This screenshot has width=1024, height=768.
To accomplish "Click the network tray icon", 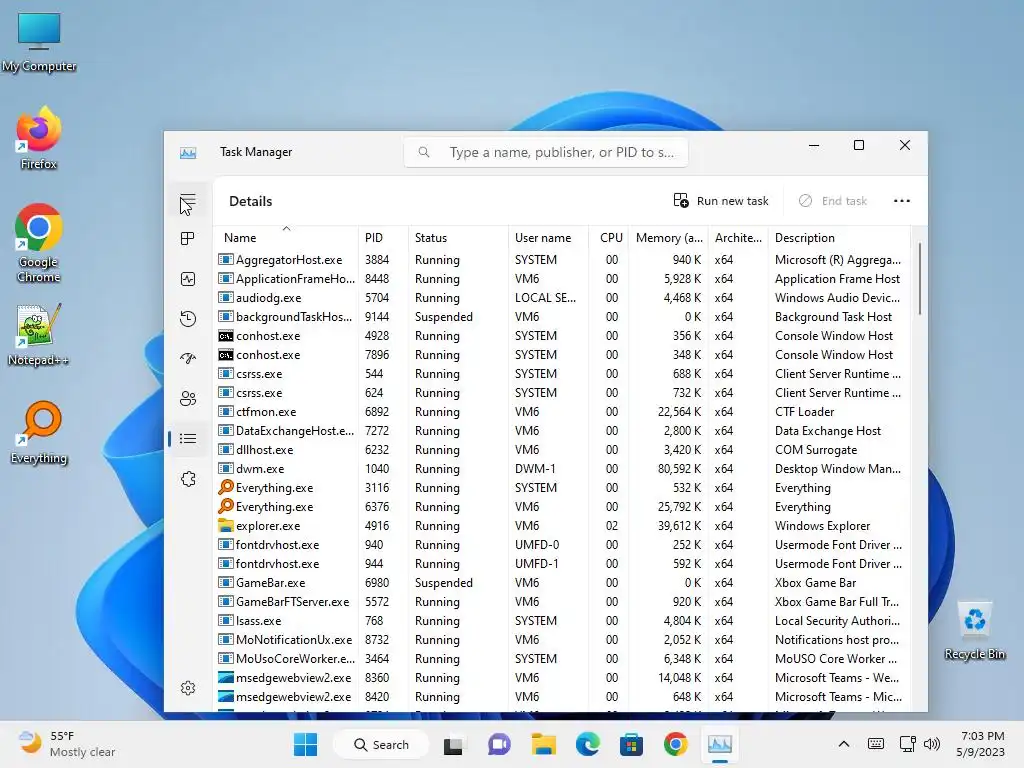I will pos(908,744).
